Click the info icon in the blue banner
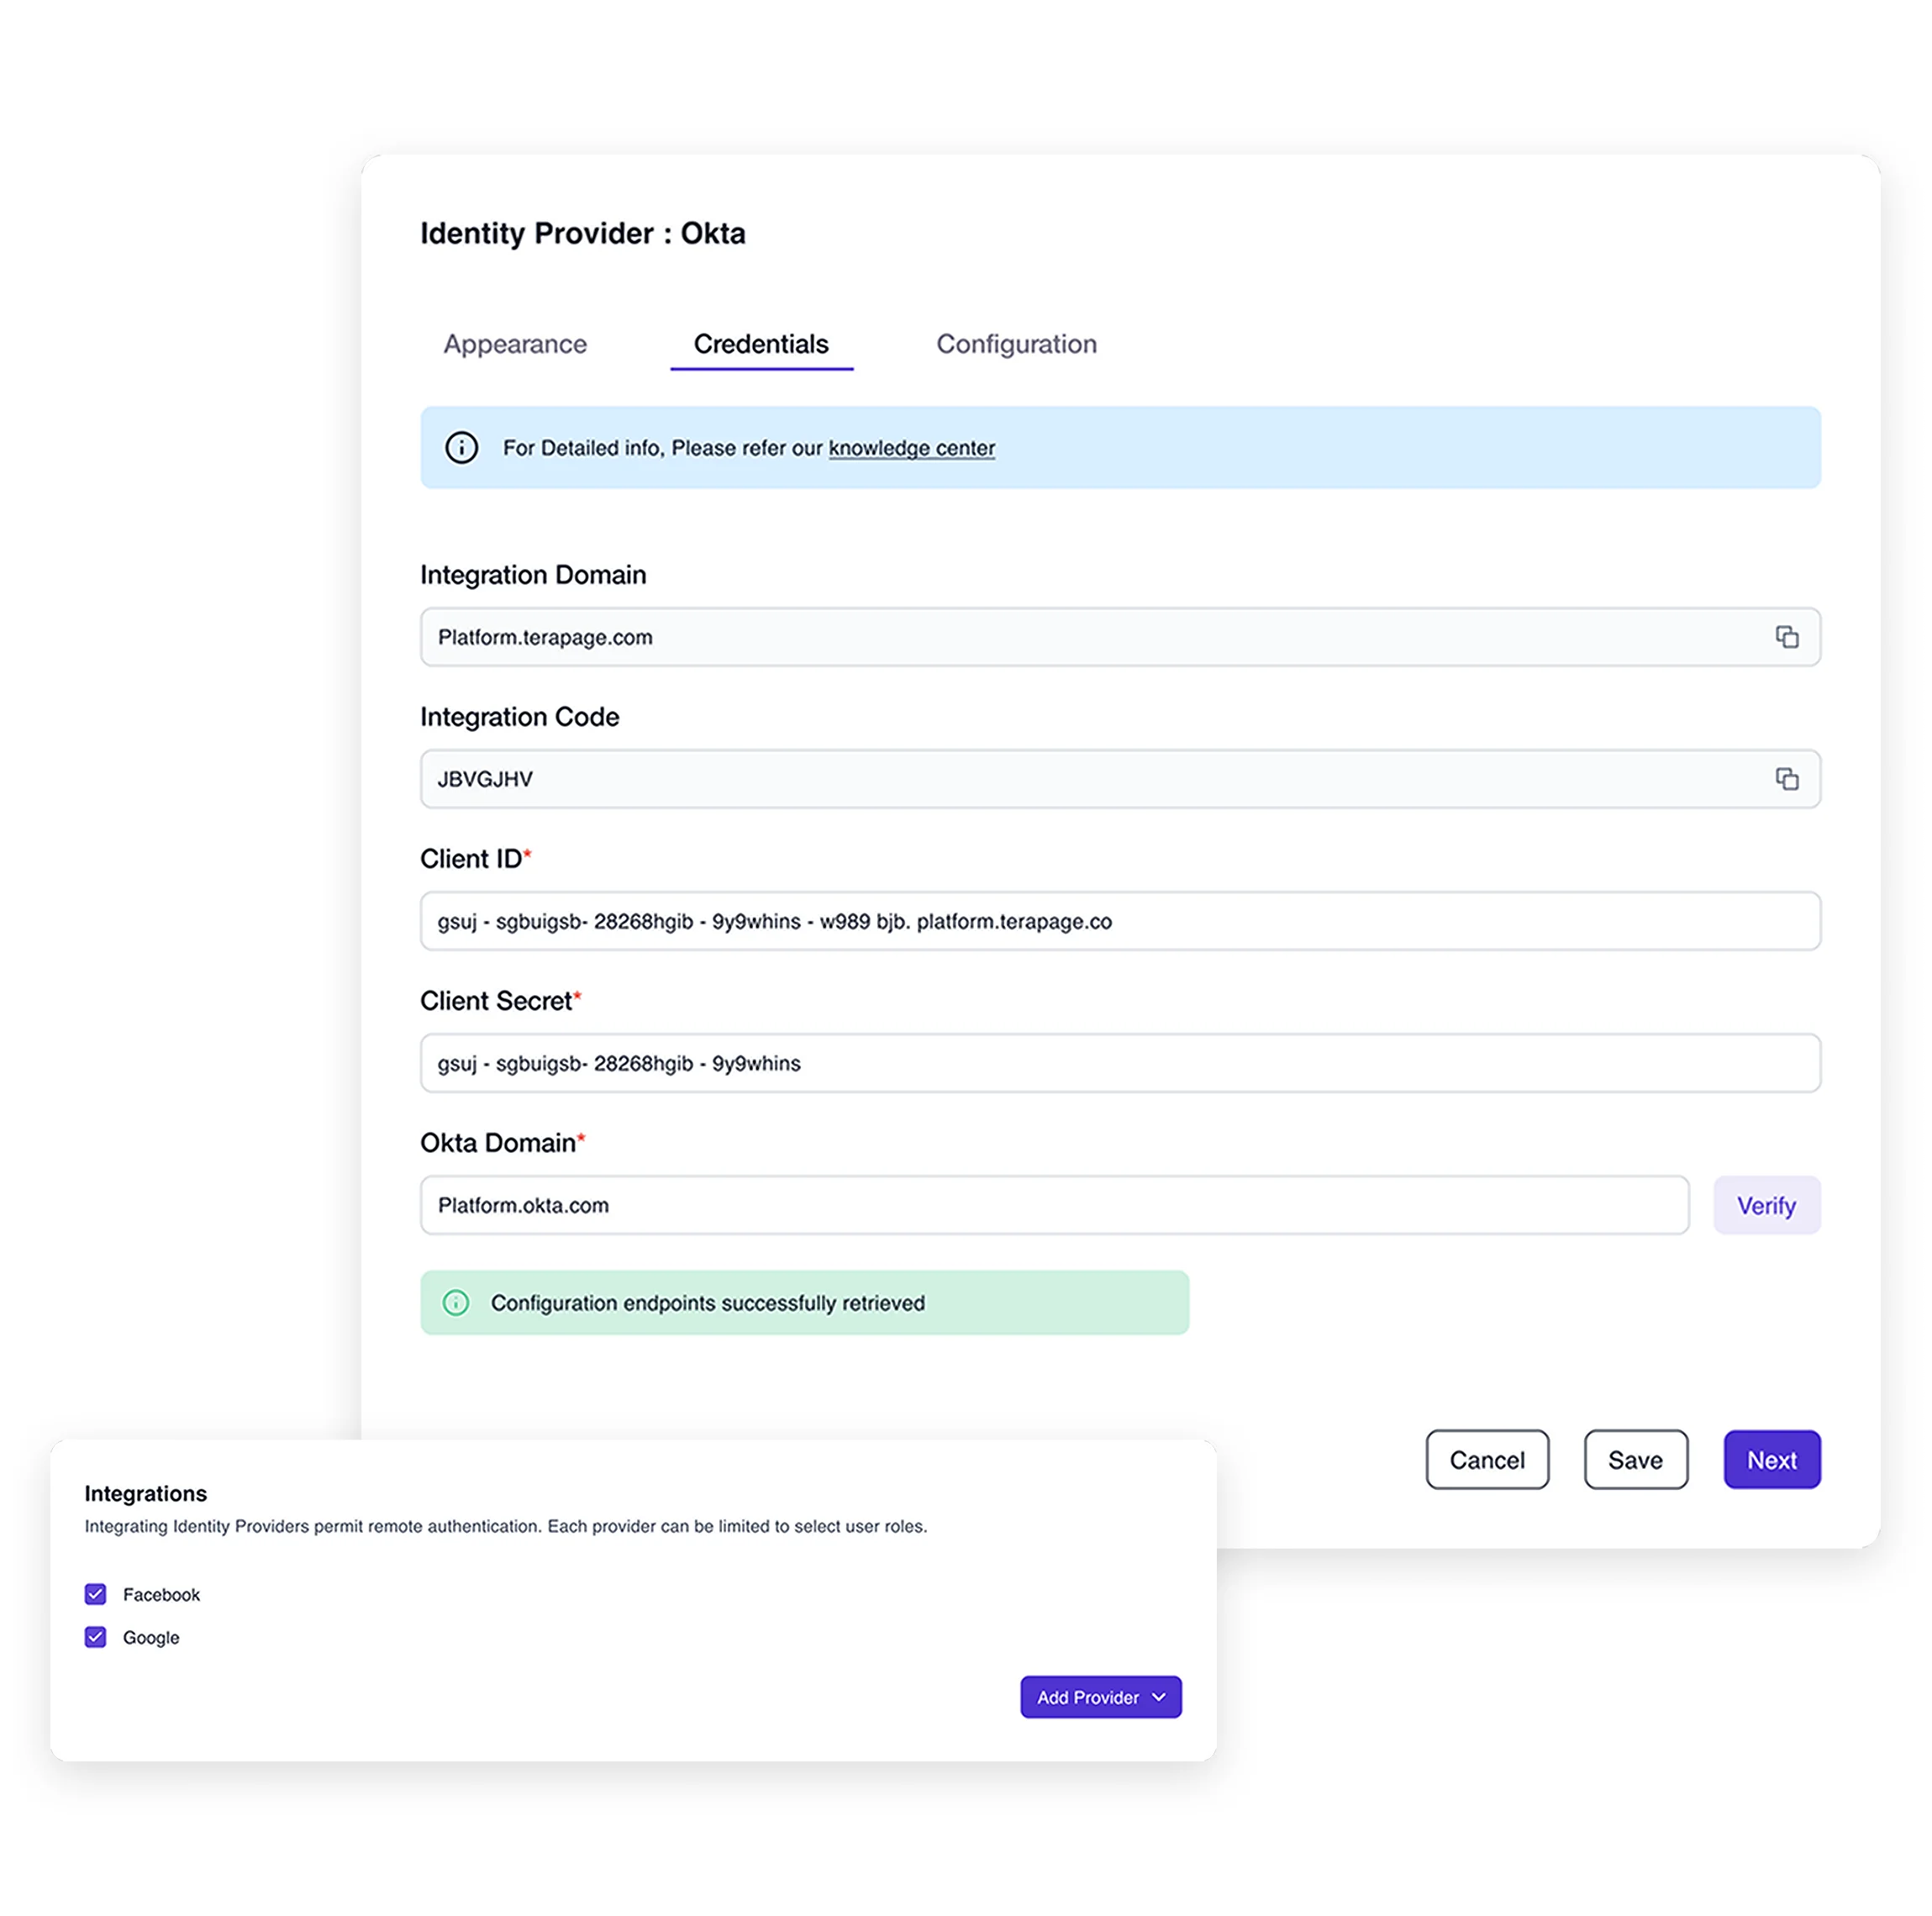The image size is (1932, 1916). [461, 448]
